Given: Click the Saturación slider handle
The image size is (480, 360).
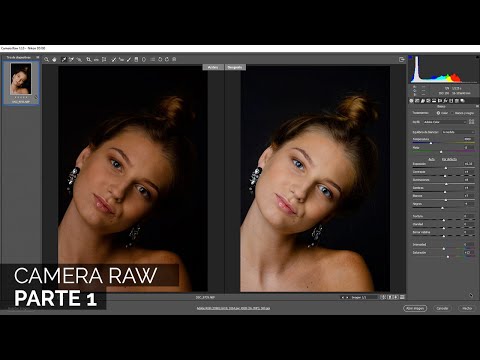Looking at the screenshot, I should [448, 257].
